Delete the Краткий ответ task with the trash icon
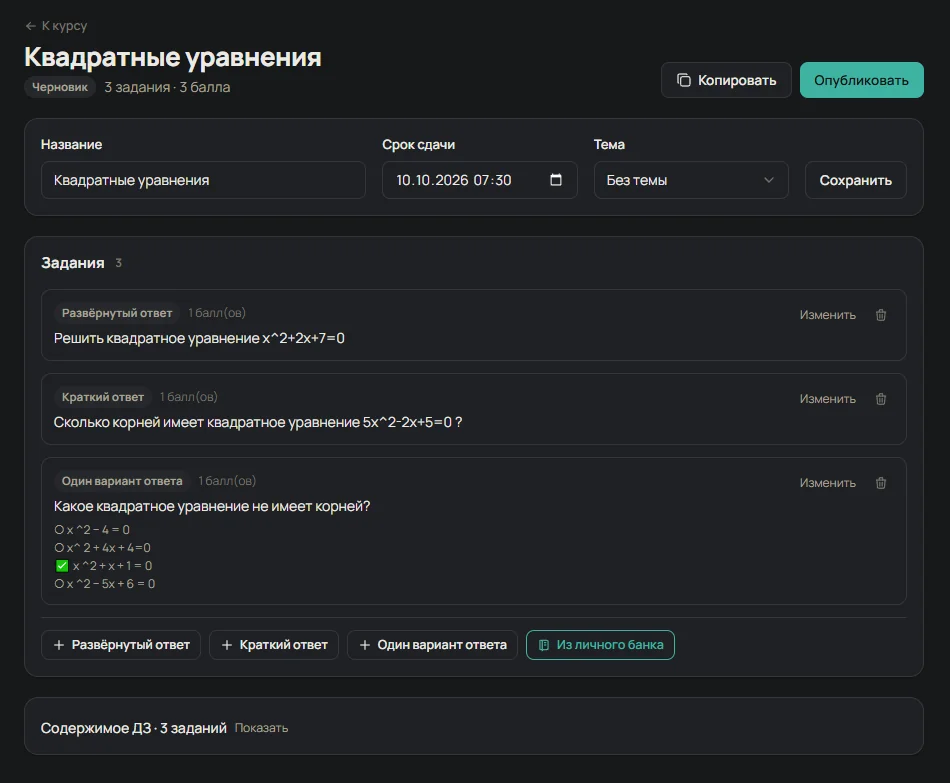The image size is (950, 783). pos(881,399)
